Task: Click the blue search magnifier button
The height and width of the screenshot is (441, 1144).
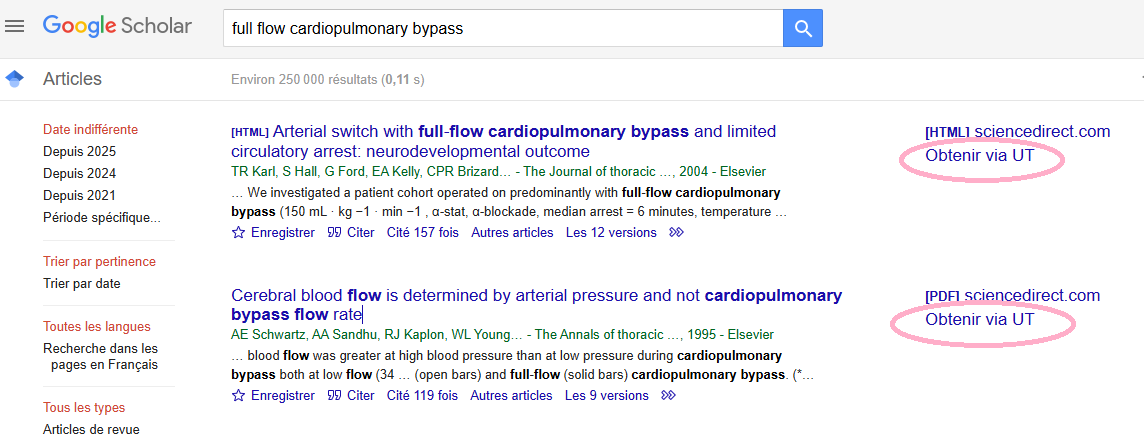Action: pyautogui.click(x=802, y=28)
